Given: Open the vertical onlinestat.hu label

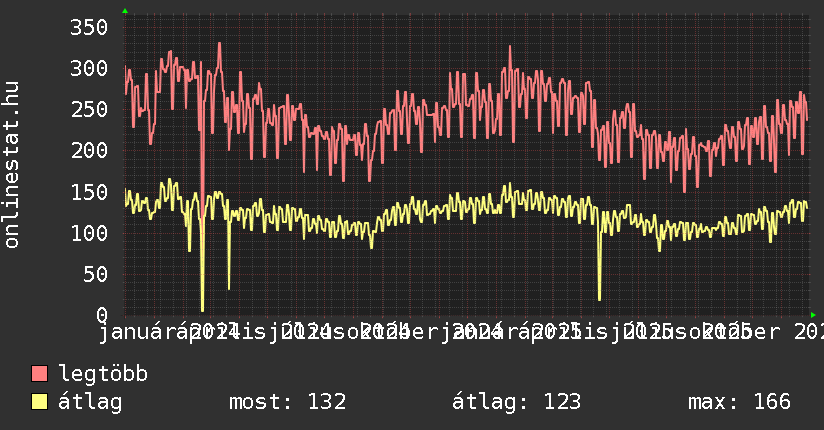Looking at the screenshot, I should pyautogui.click(x=12, y=165).
